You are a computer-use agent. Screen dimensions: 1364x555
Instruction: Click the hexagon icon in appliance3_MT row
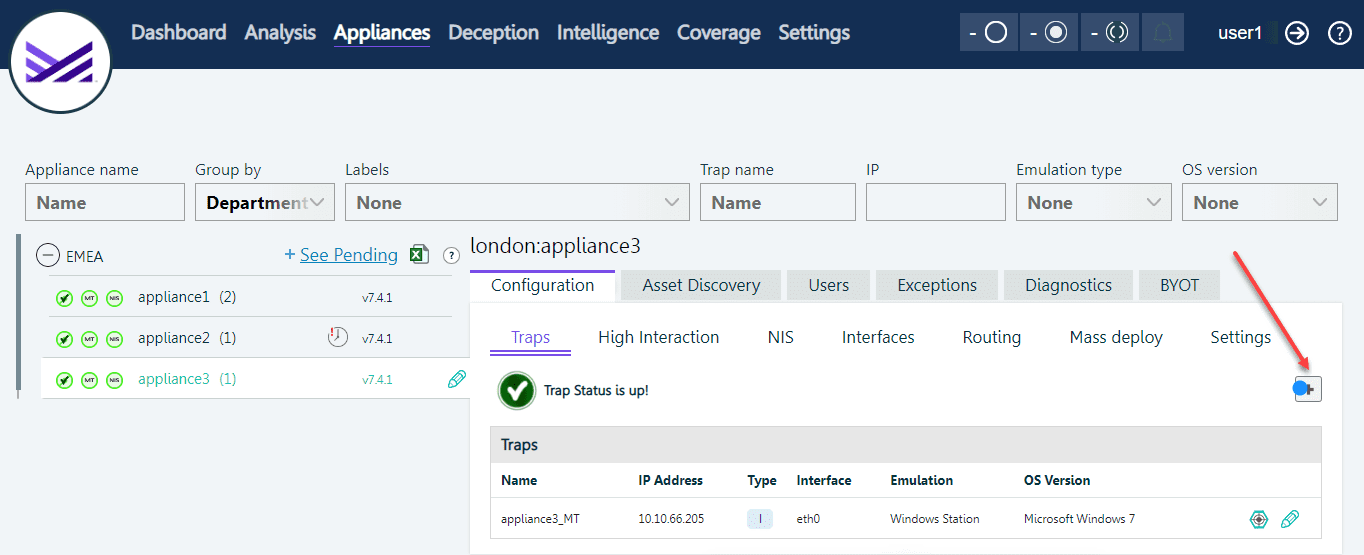(1259, 519)
